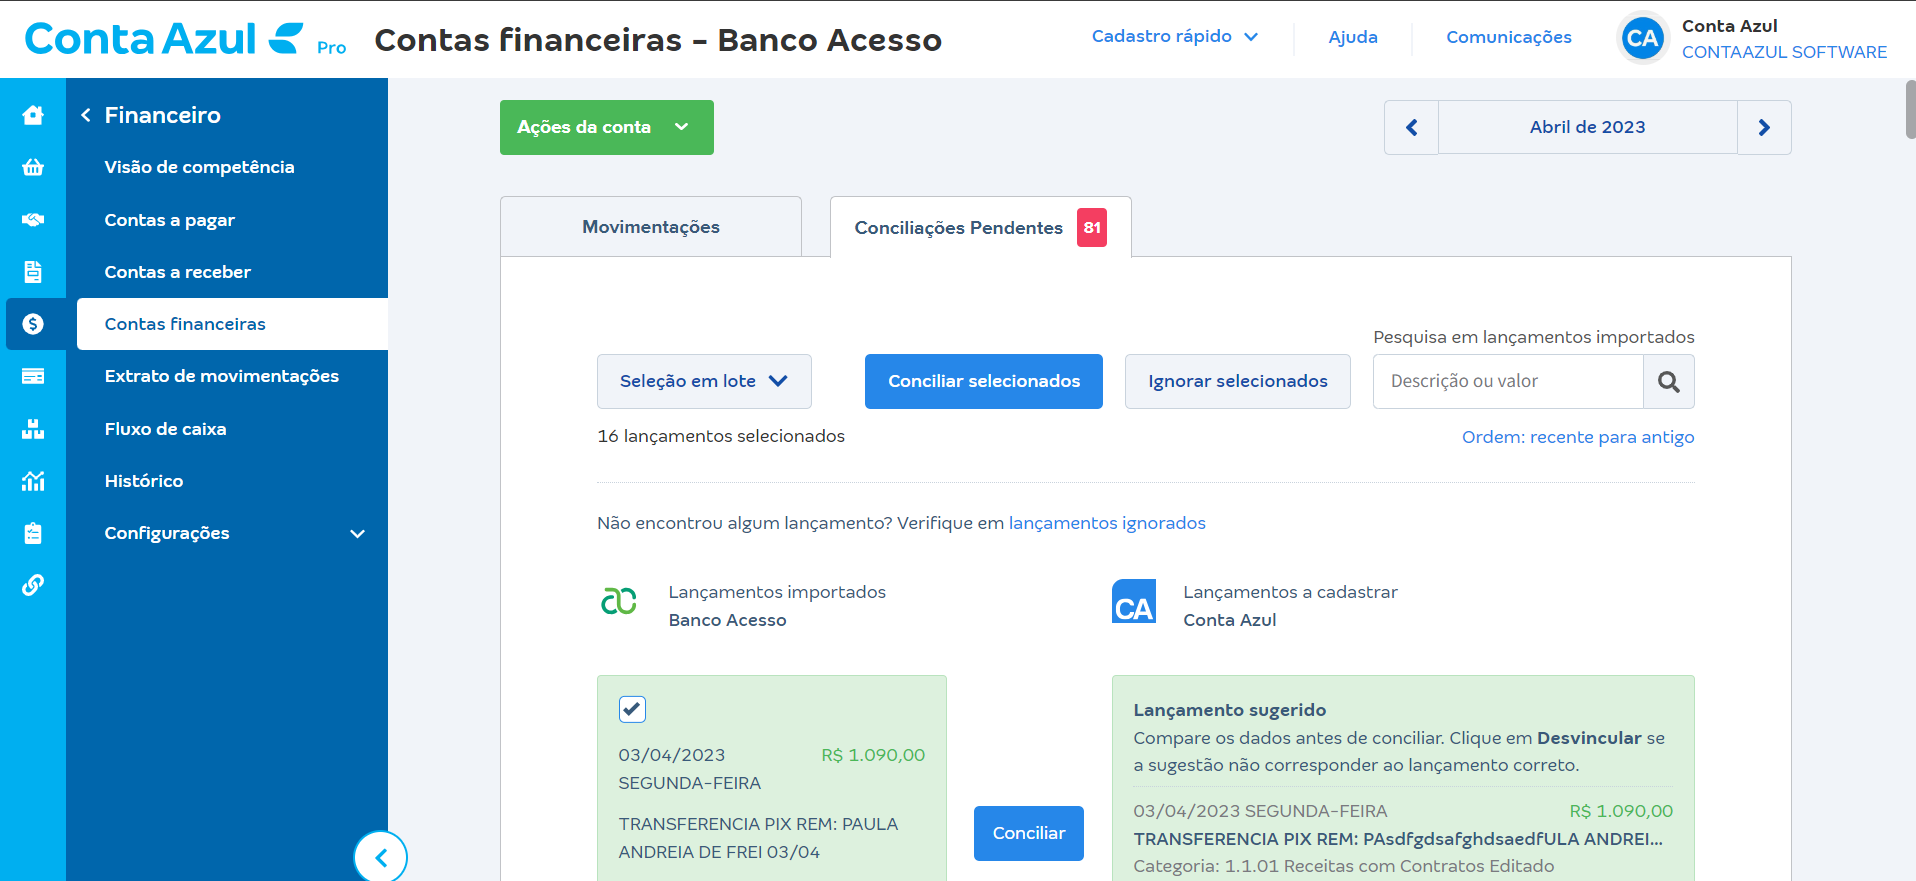The width and height of the screenshot is (1916, 881).
Task: Click the CA Conta Azul square logo
Action: [1134, 601]
